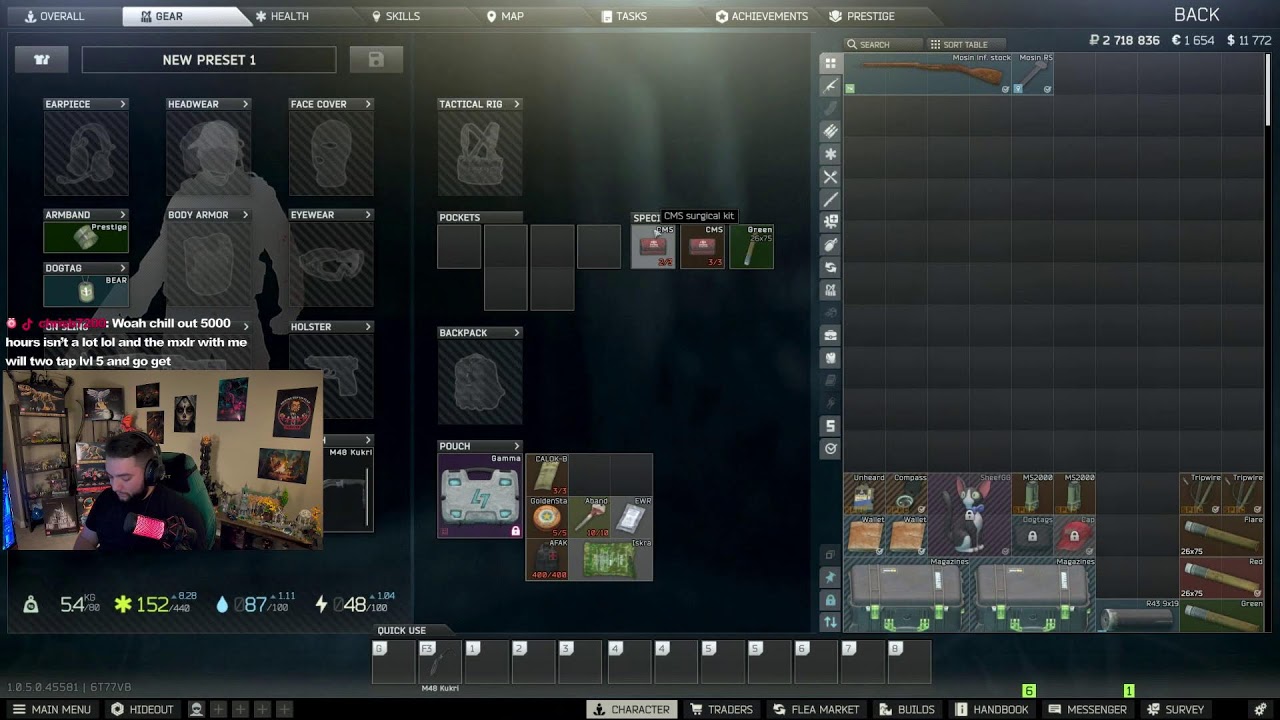The height and width of the screenshot is (720, 1280).
Task: Expand the Tactical Rig slot arrow
Action: pos(516,104)
